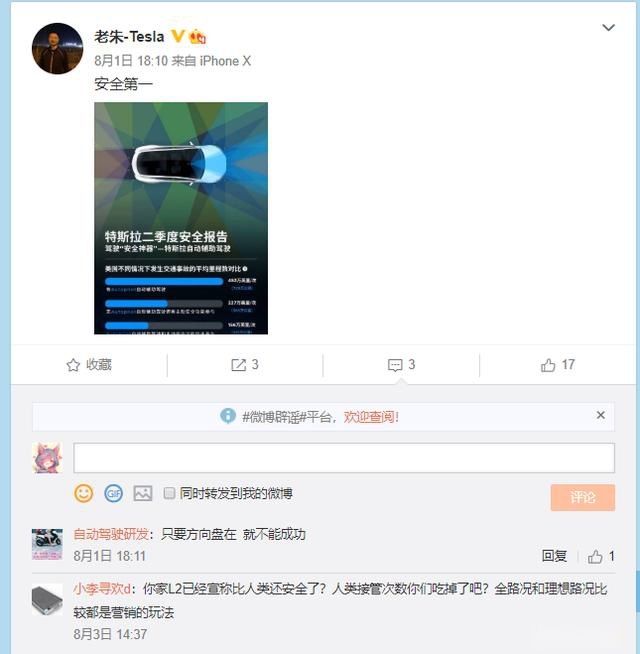Focus the comment text input box
The image size is (640, 654).
pos(344,458)
